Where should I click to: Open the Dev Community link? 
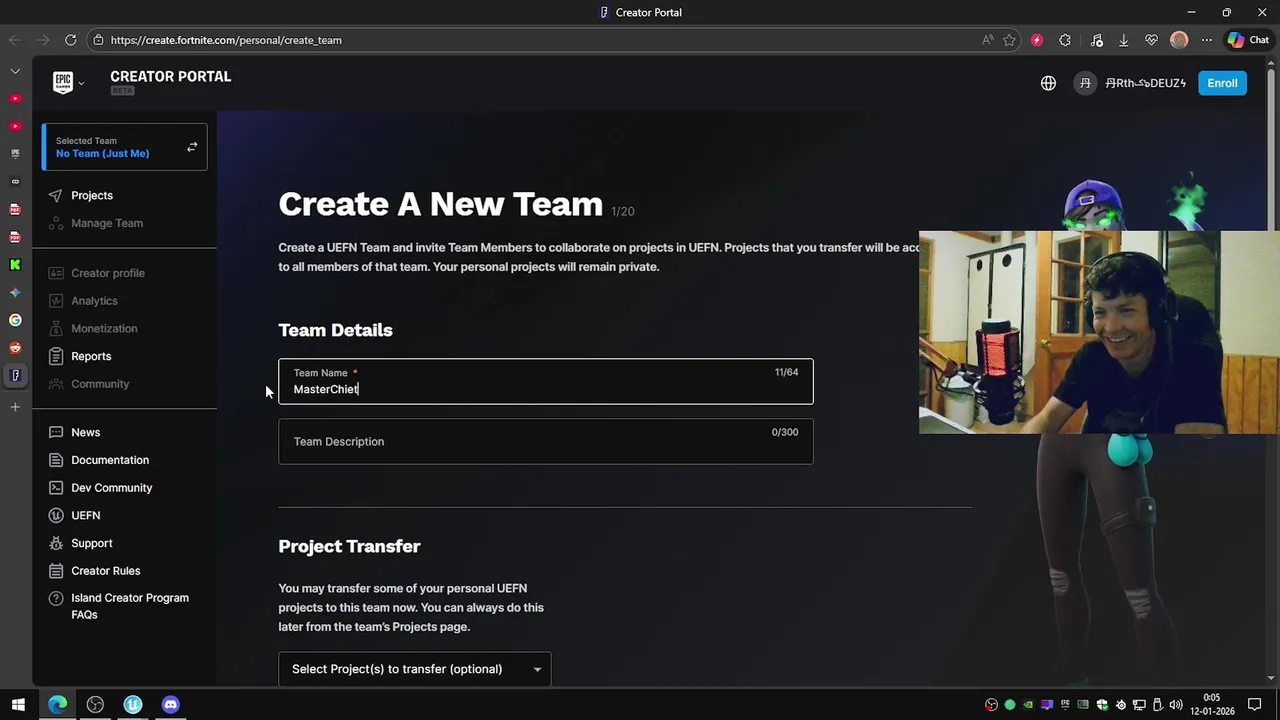112,488
